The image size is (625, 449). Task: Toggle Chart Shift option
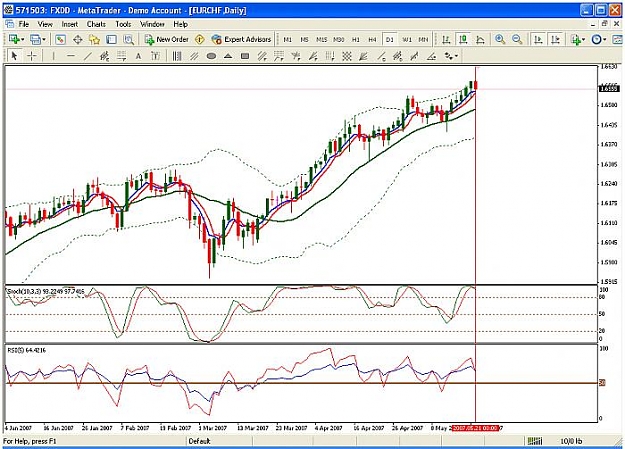click(555, 39)
